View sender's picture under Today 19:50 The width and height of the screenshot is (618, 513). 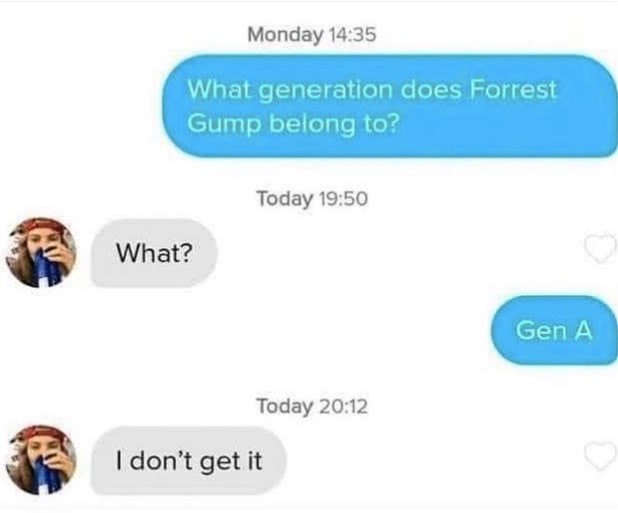coord(41,253)
